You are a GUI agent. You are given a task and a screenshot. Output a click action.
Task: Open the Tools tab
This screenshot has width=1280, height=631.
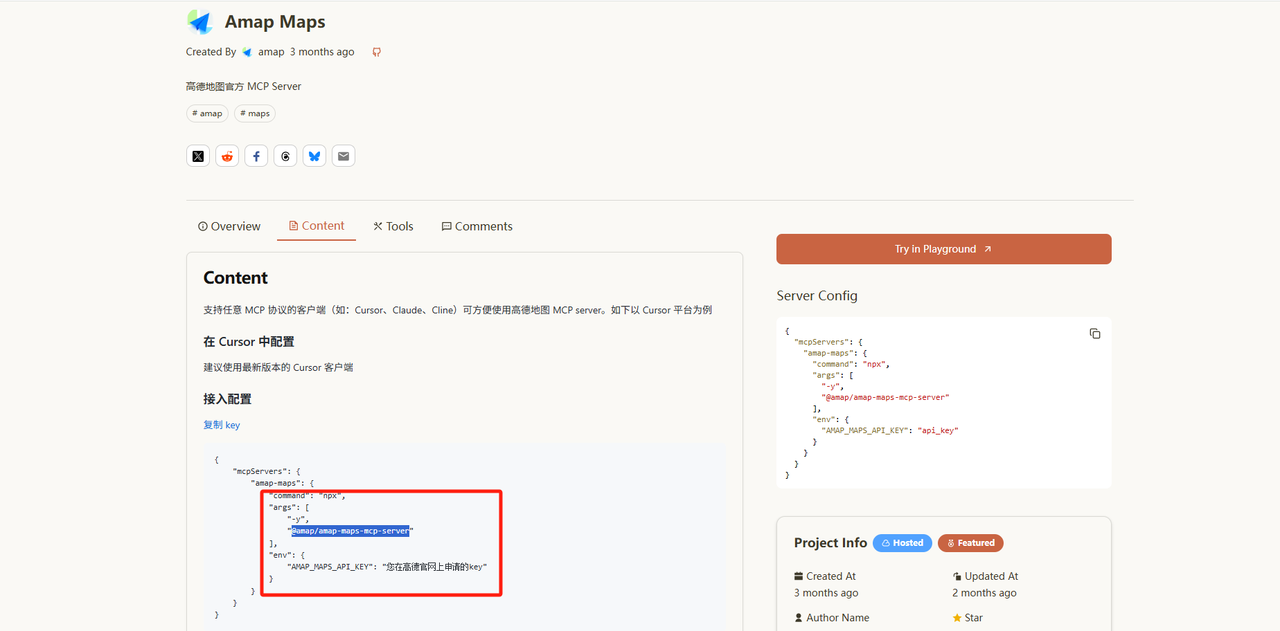pyautogui.click(x=393, y=226)
